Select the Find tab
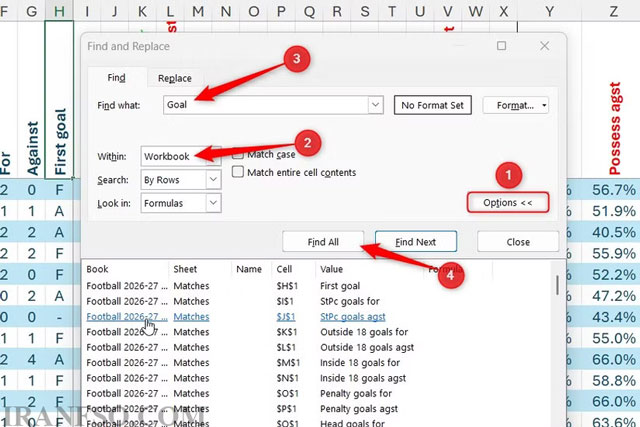The height and width of the screenshot is (427, 640). tap(116, 77)
